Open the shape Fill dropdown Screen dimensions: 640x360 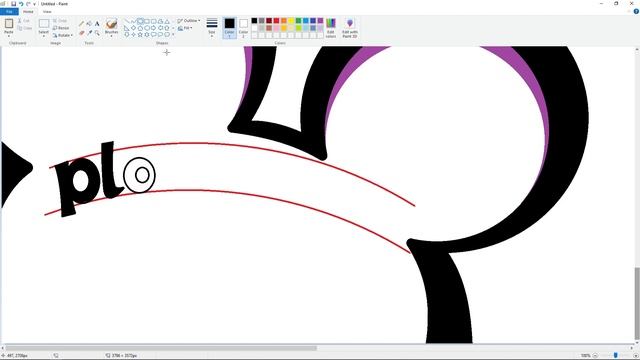point(185,28)
